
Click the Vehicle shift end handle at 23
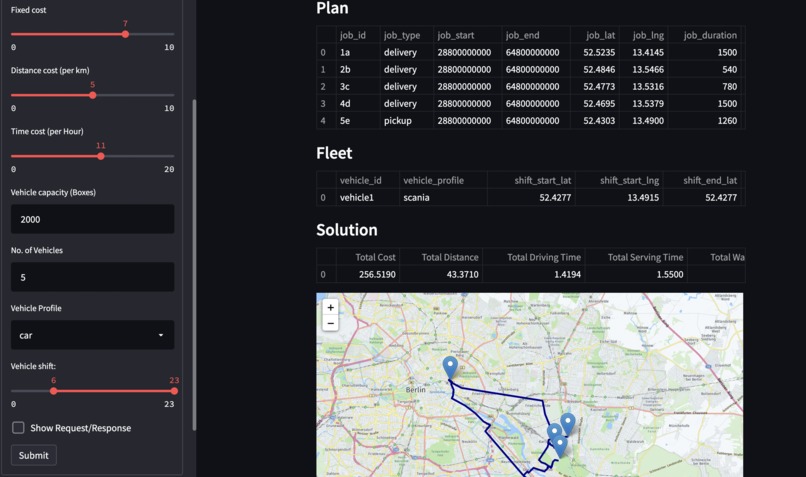(x=174, y=391)
